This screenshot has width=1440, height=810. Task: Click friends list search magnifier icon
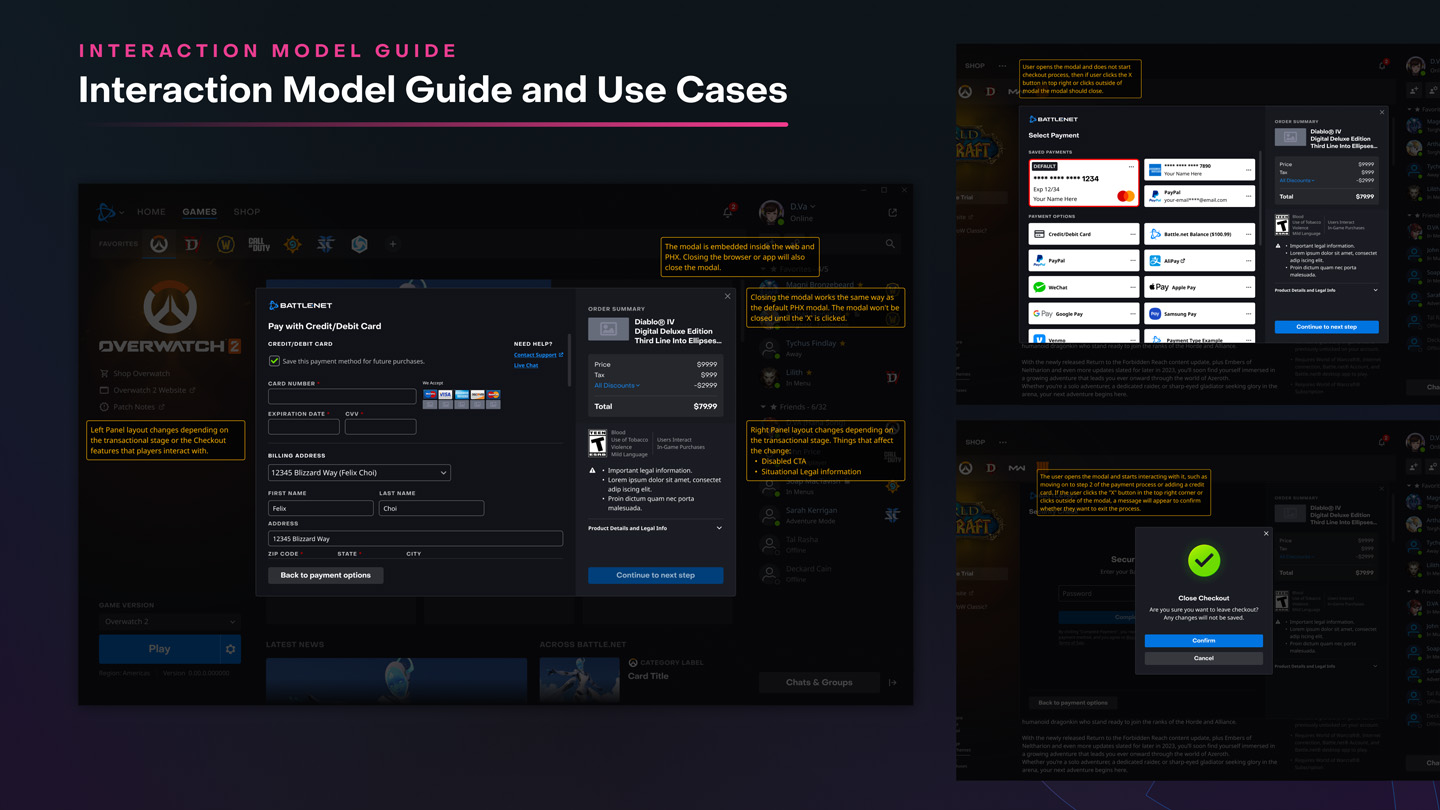coord(890,243)
